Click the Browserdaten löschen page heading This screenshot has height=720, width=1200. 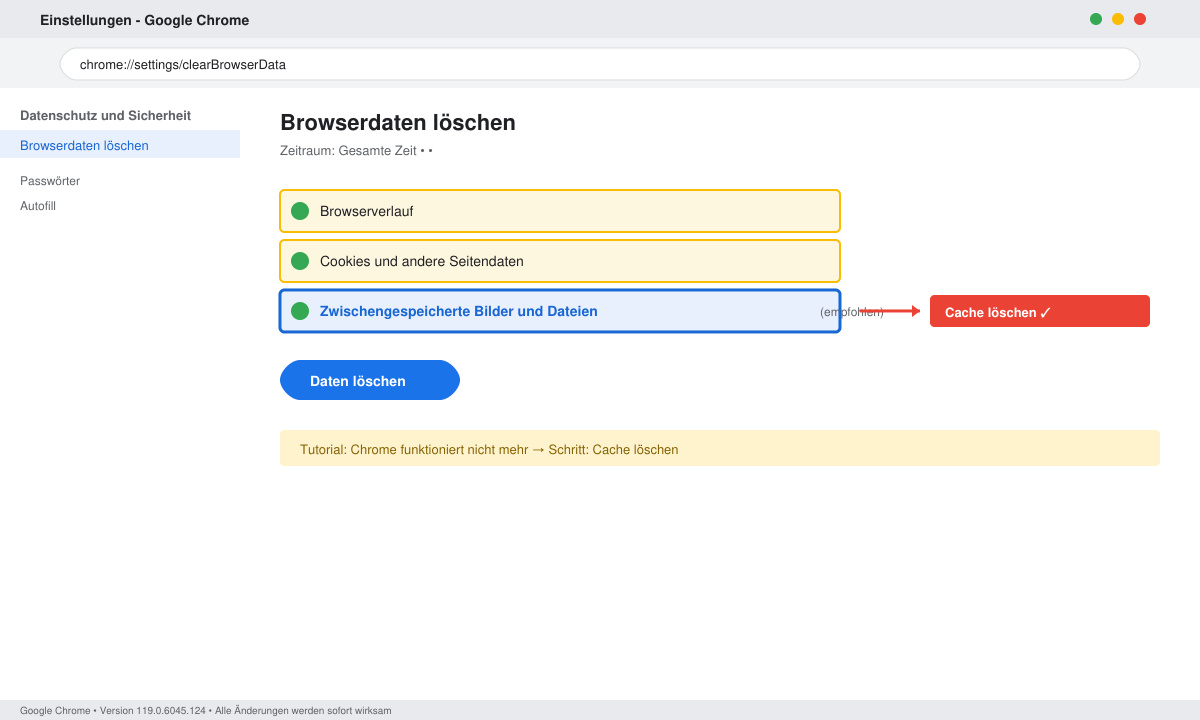click(x=398, y=123)
